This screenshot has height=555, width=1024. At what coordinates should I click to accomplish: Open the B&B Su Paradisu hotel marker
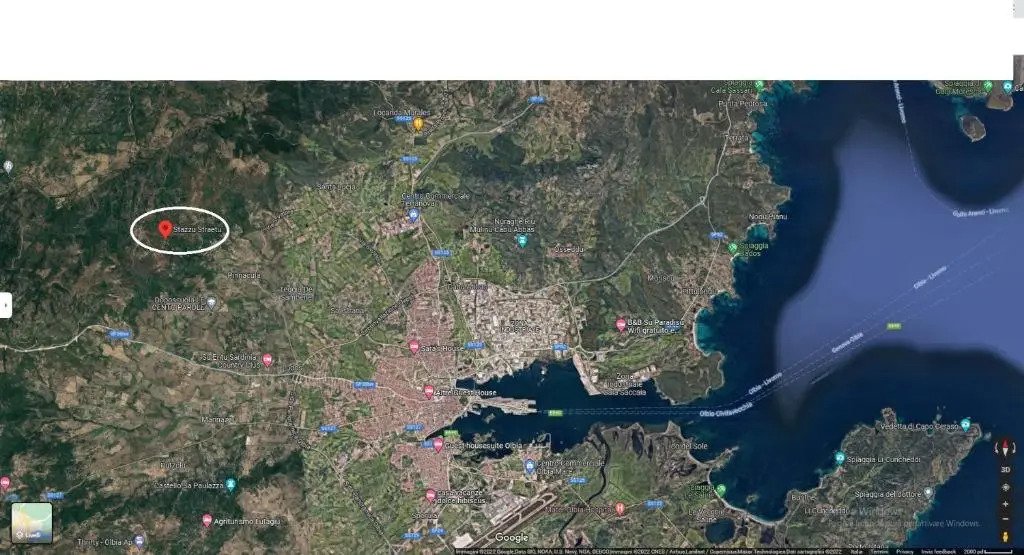click(621, 324)
